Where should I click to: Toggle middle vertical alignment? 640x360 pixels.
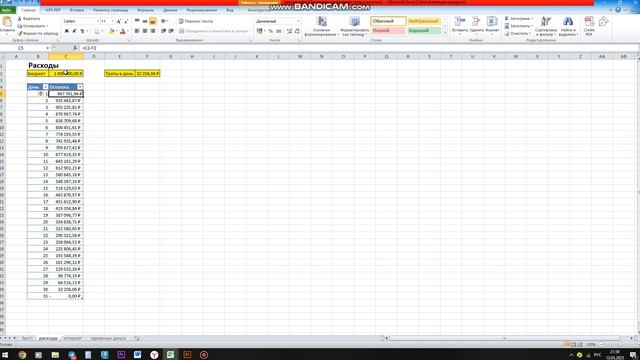145,21
